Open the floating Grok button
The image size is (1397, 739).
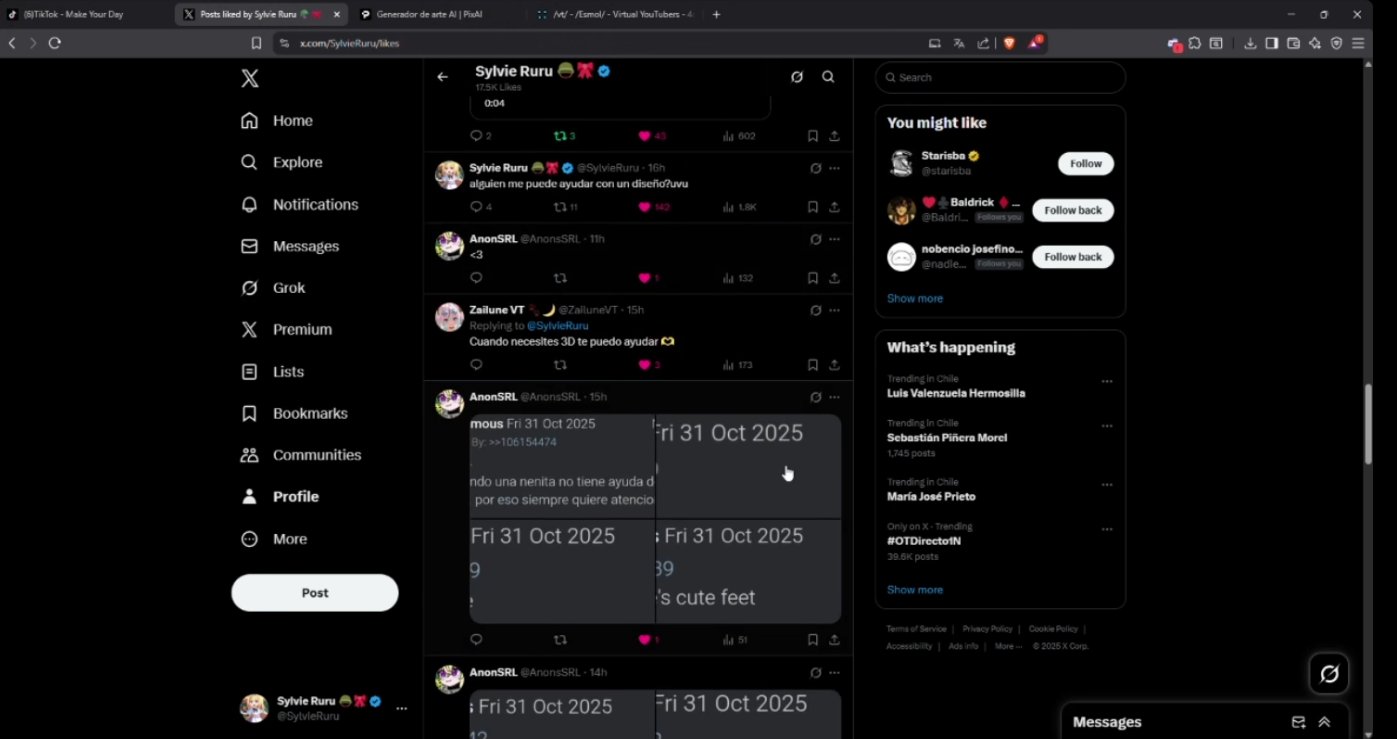[x=1329, y=674]
